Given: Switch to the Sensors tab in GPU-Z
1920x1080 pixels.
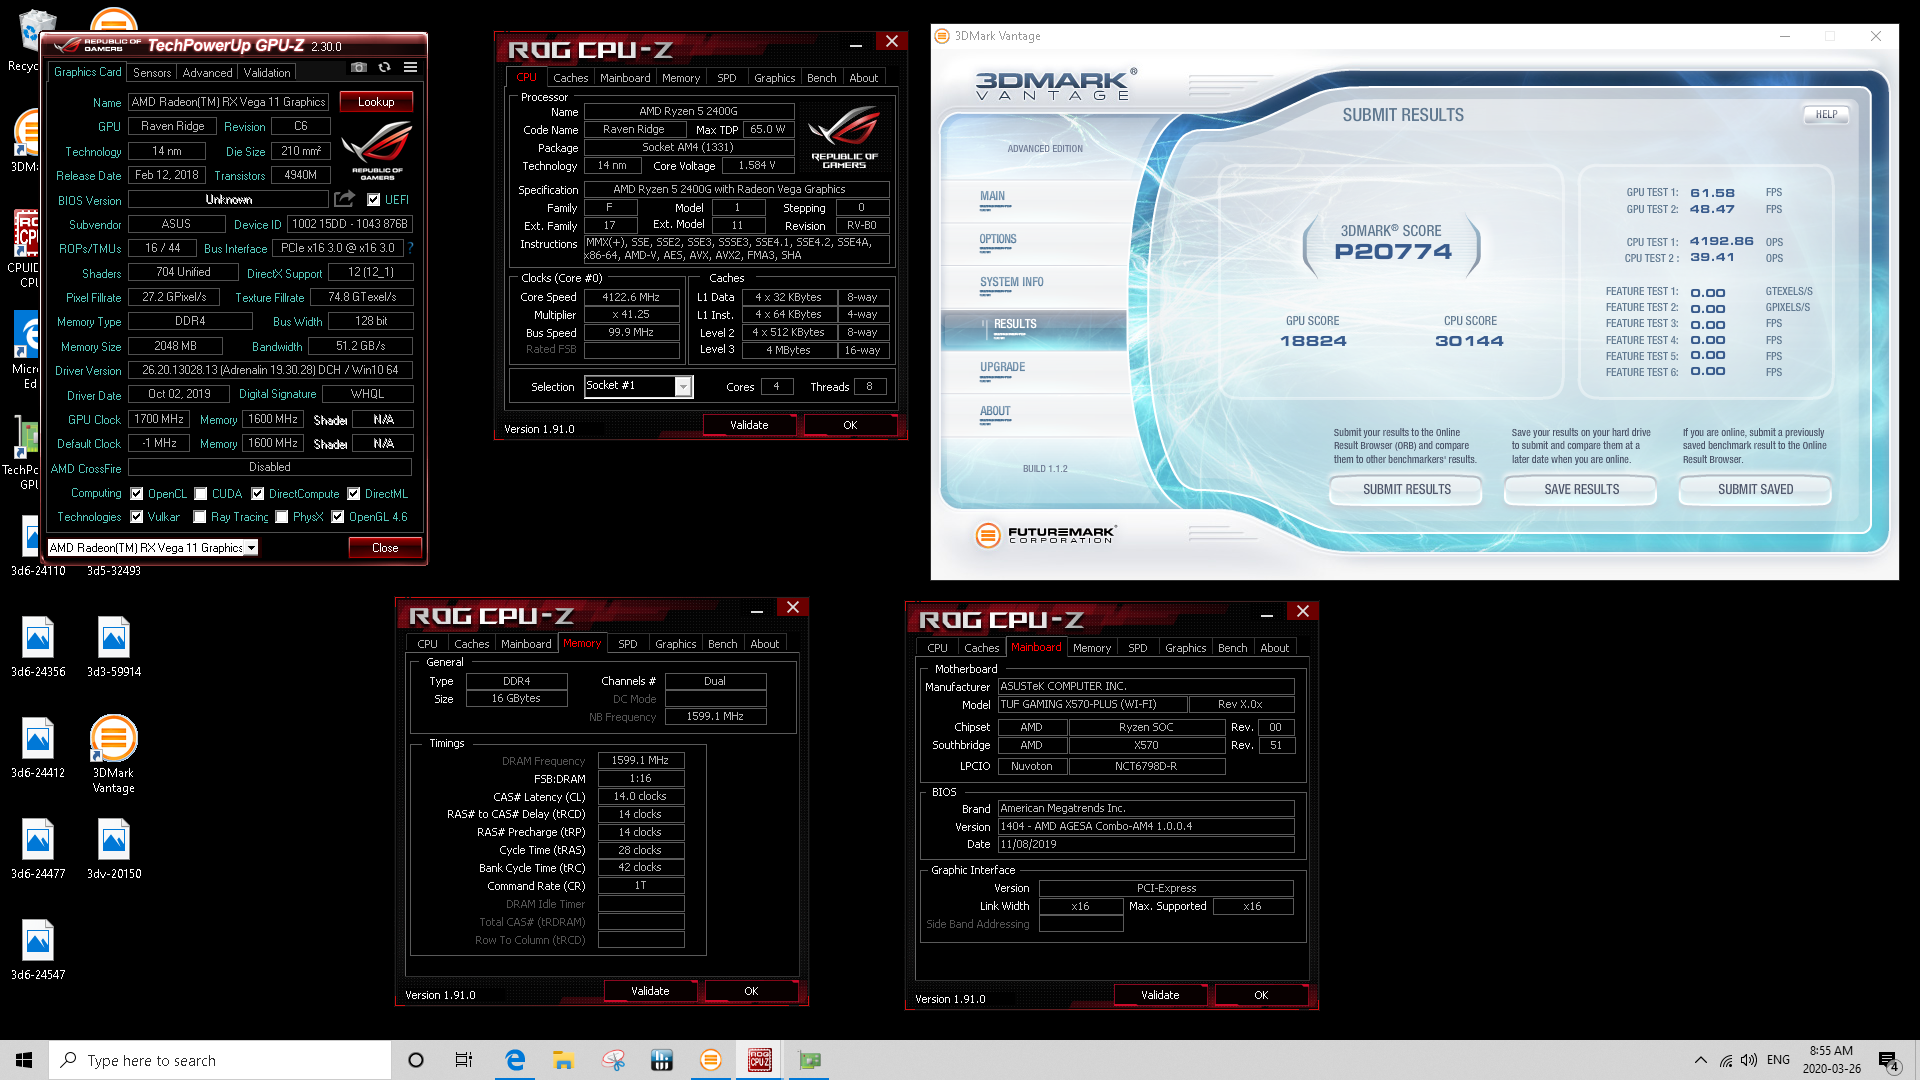Looking at the screenshot, I should pos(152,73).
